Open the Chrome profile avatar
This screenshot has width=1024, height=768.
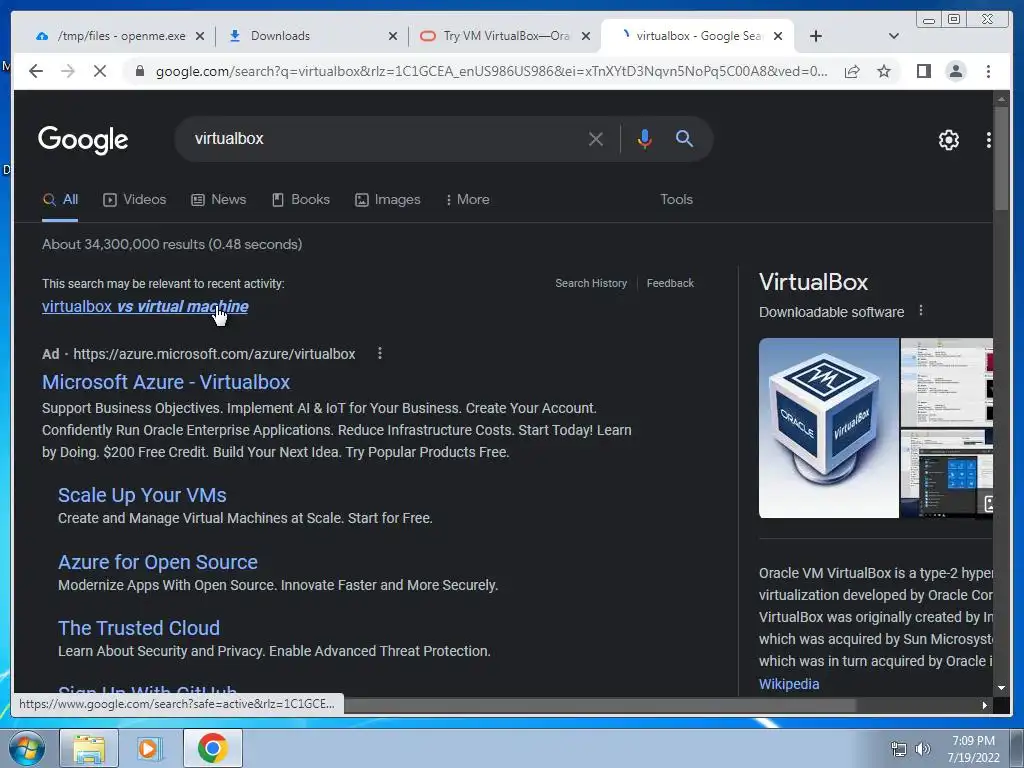(955, 71)
